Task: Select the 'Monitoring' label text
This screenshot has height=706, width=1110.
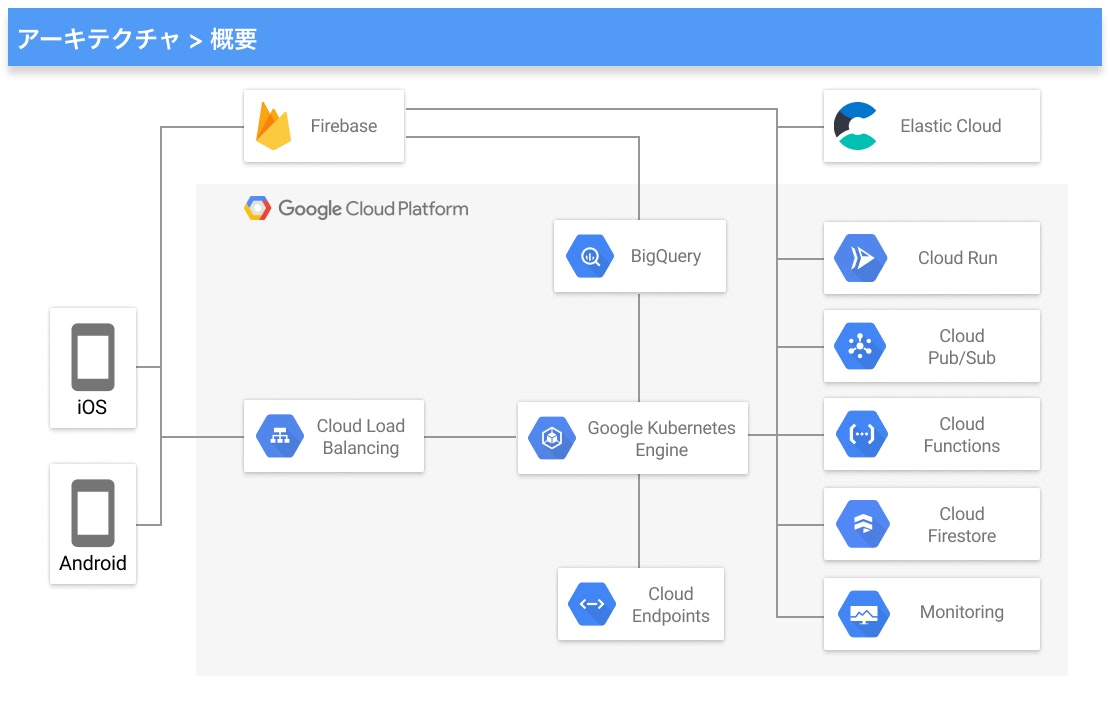Action: 962,613
